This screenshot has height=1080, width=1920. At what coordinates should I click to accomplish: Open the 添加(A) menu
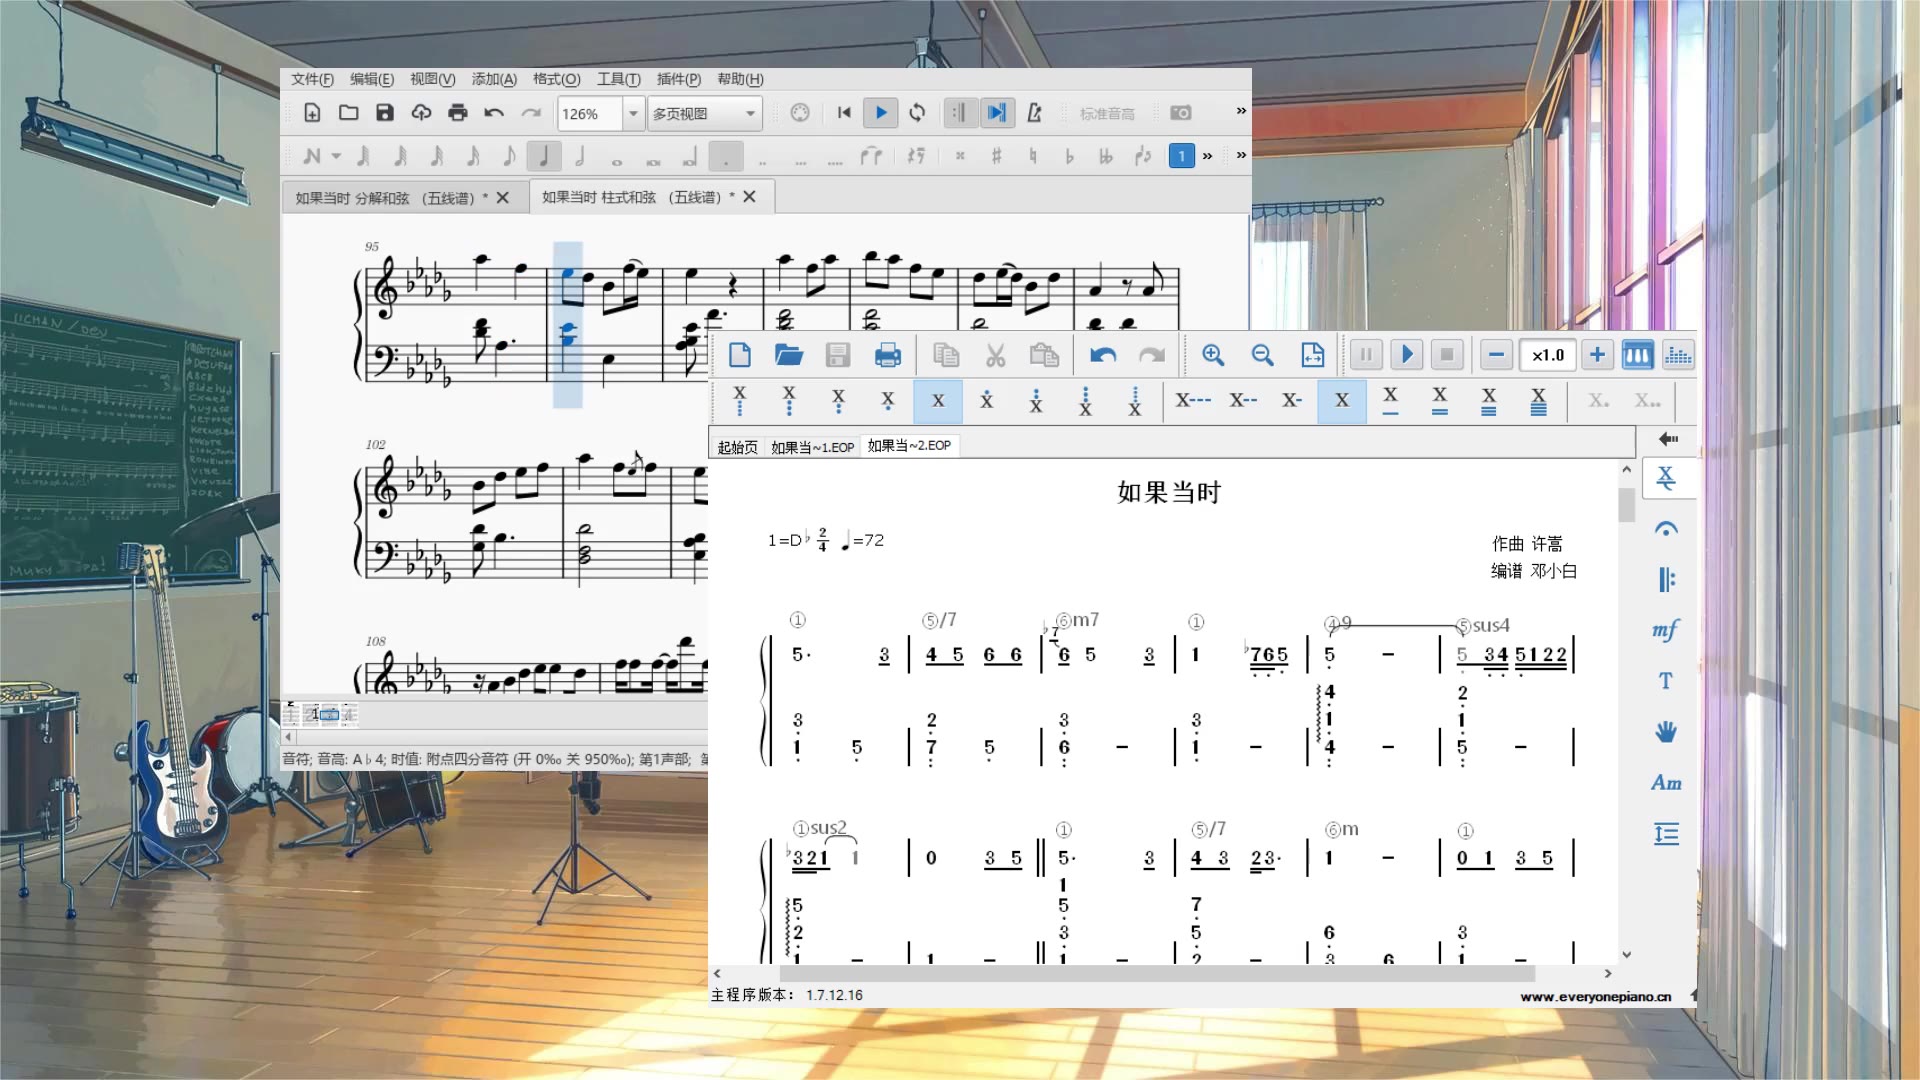(x=494, y=79)
